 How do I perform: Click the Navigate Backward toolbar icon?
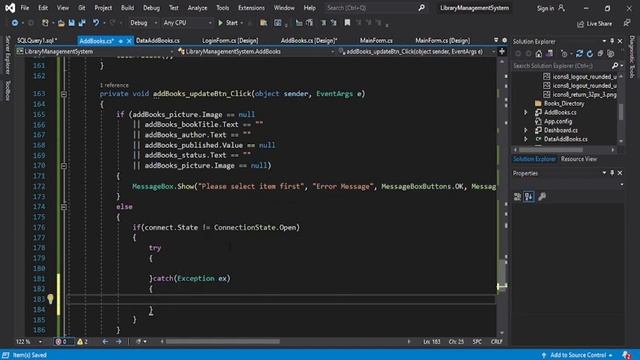tap(15, 23)
